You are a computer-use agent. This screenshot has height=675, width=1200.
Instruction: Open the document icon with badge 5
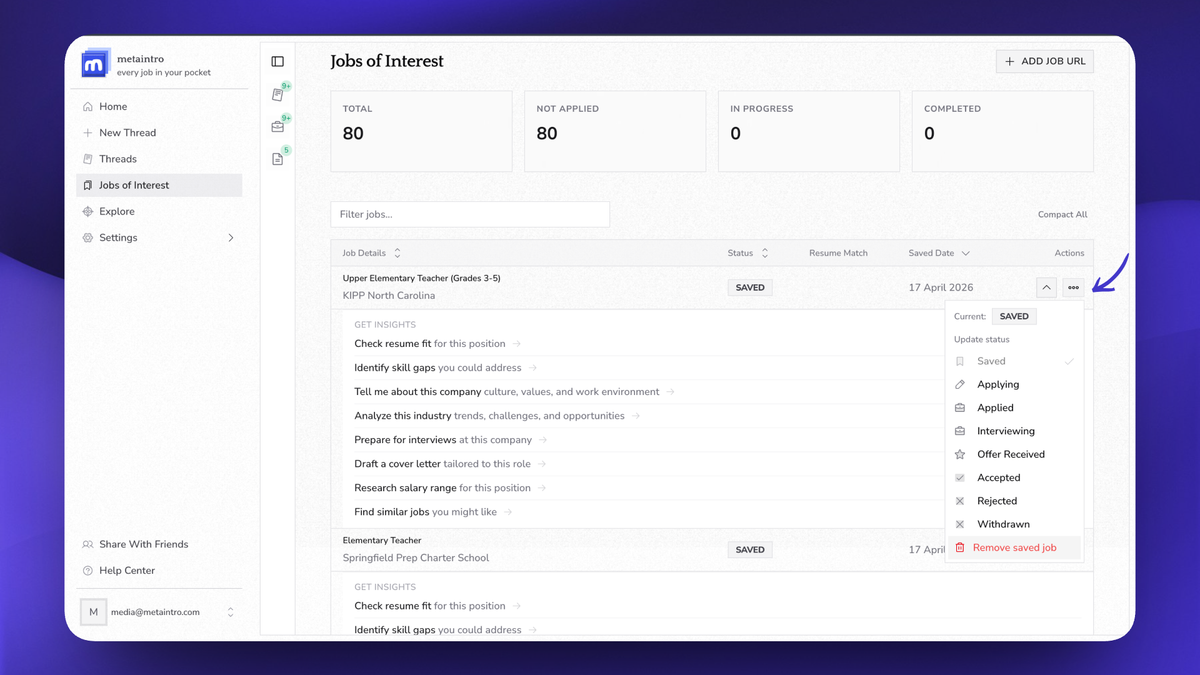[x=278, y=159]
